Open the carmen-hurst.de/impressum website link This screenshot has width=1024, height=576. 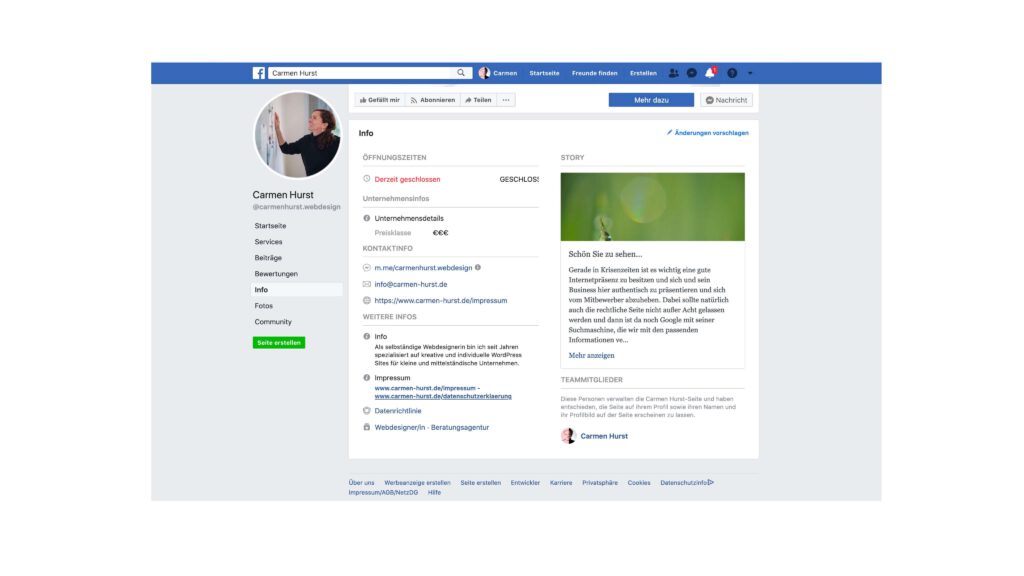click(441, 300)
